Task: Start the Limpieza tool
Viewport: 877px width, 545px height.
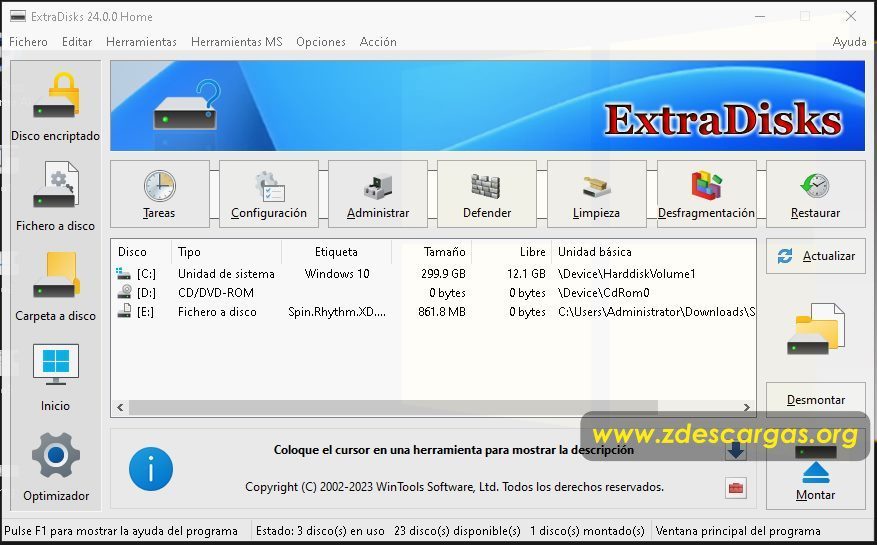Action: pyautogui.click(x=596, y=194)
